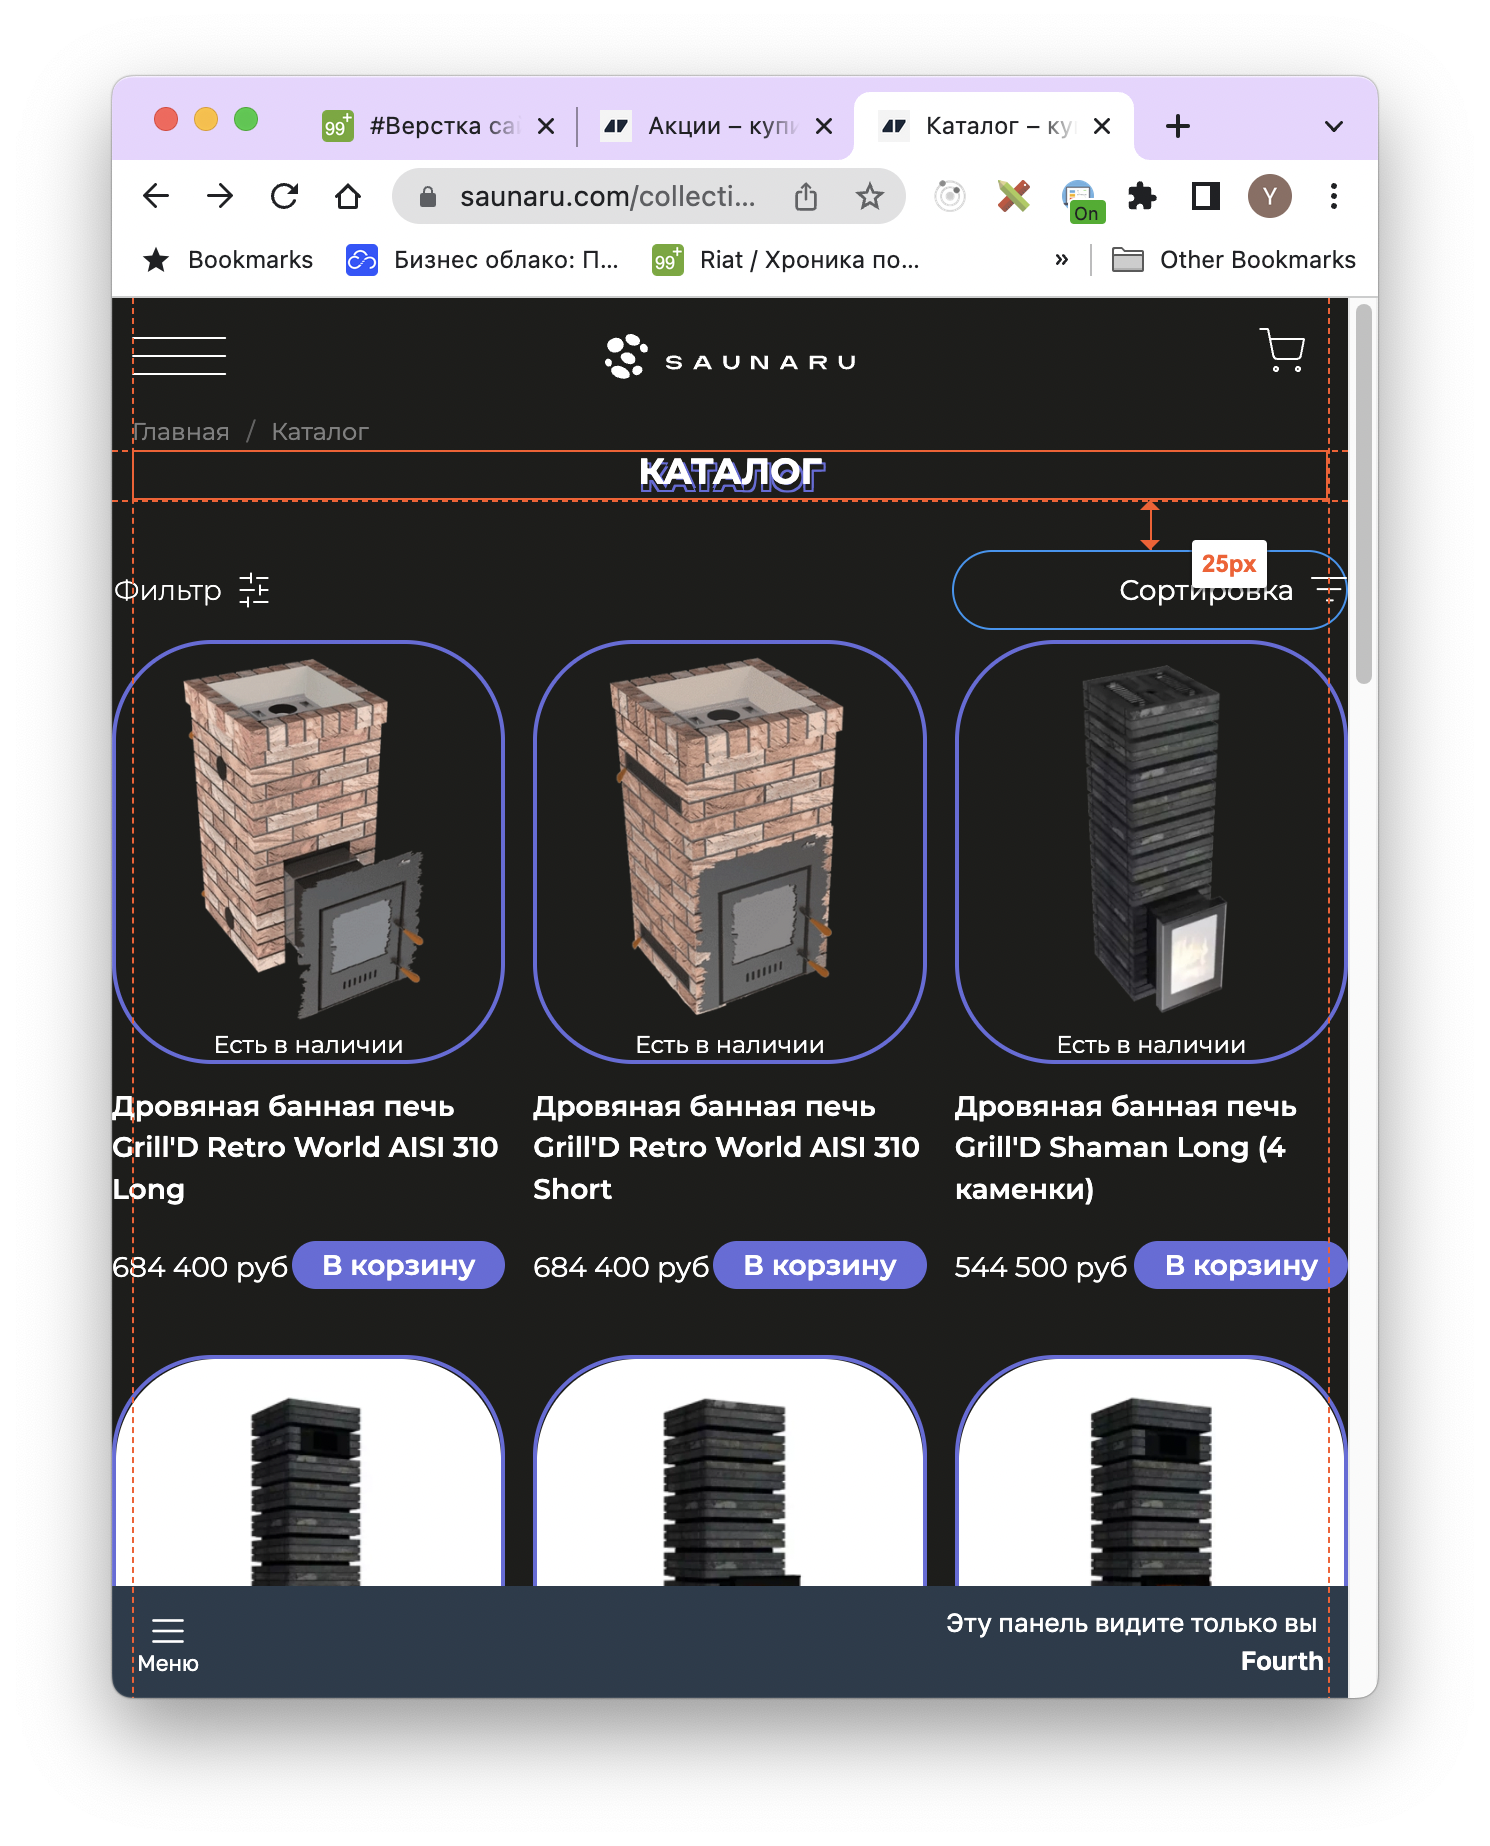Add Retro World AISI 310 Short to cart
Screen dimensions: 1490x1846
click(x=820, y=1265)
